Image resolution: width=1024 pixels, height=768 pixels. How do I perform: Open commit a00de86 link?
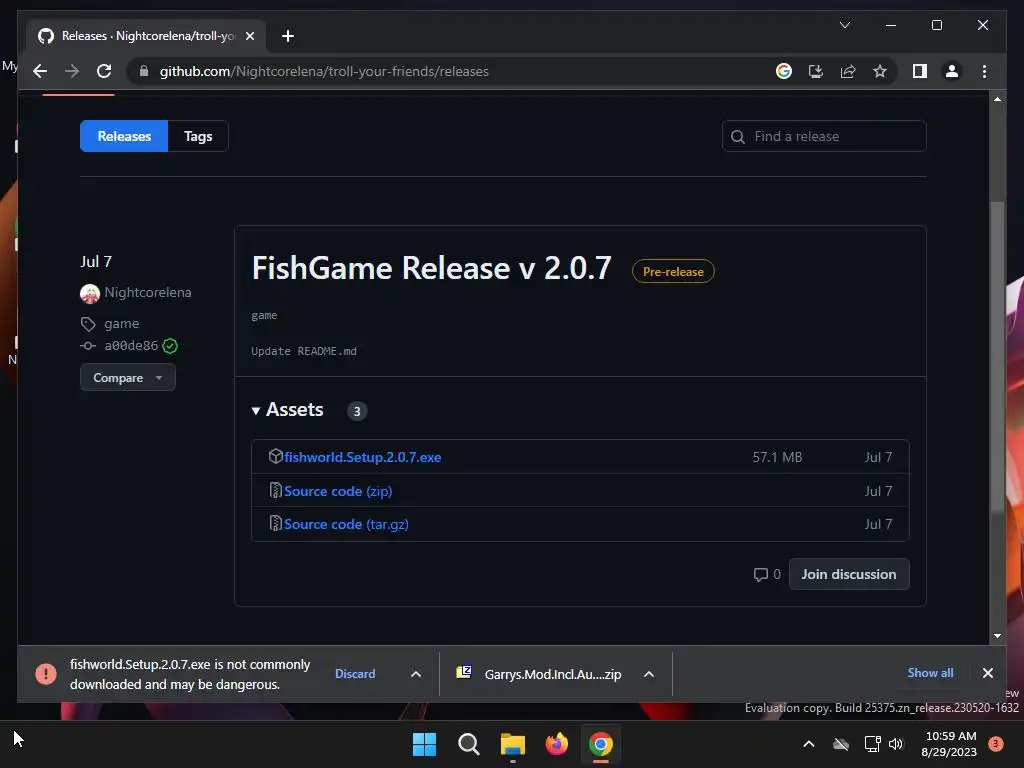click(x=131, y=345)
